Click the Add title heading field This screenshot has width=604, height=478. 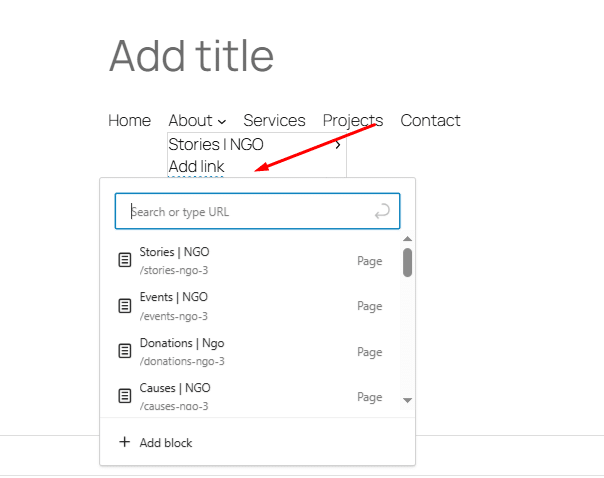pyautogui.click(x=191, y=56)
